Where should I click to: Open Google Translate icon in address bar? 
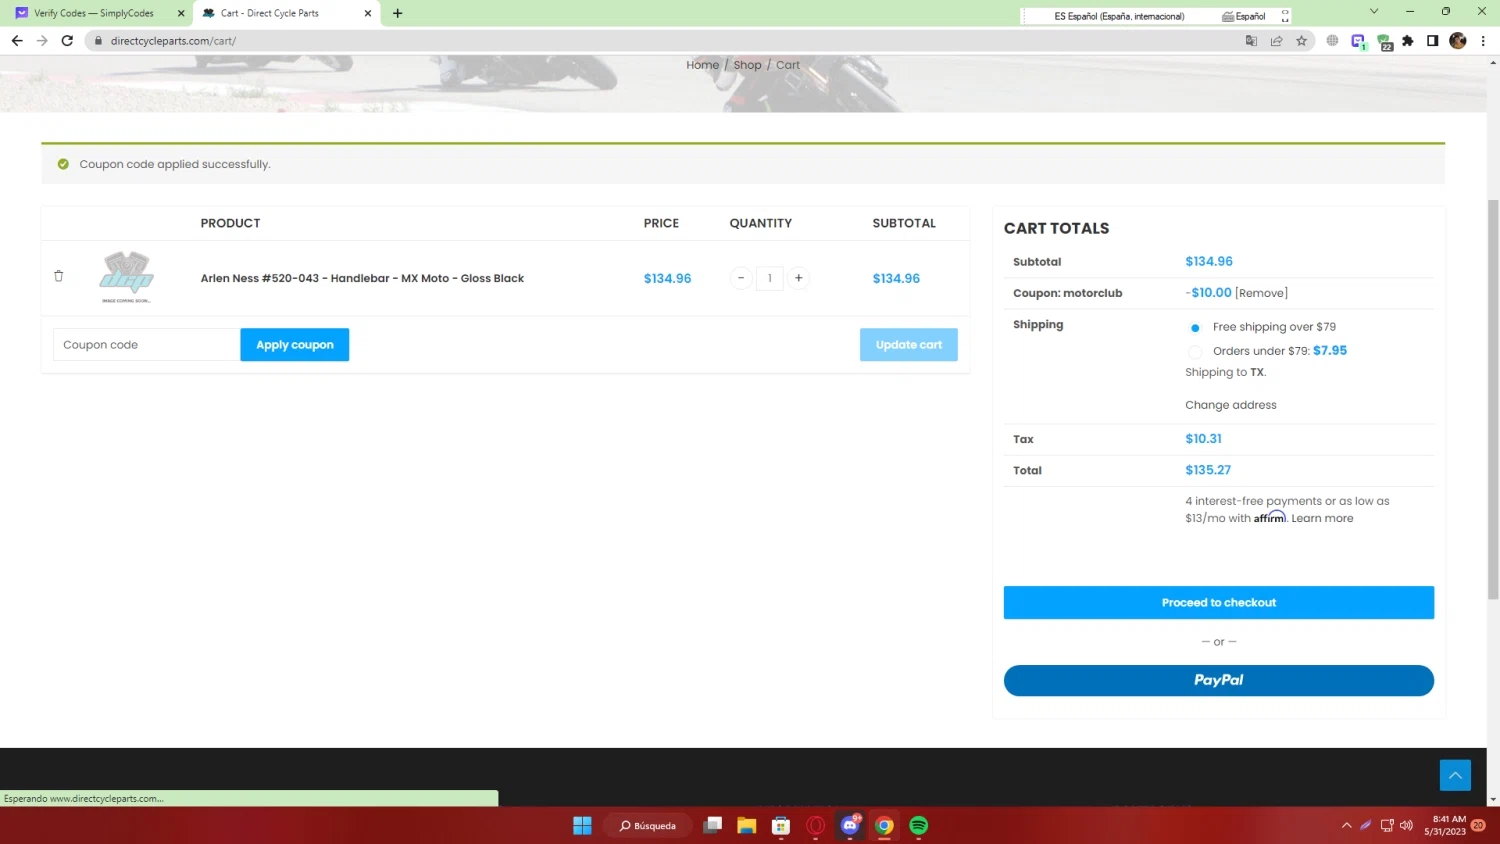click(x=1251, y=41)
